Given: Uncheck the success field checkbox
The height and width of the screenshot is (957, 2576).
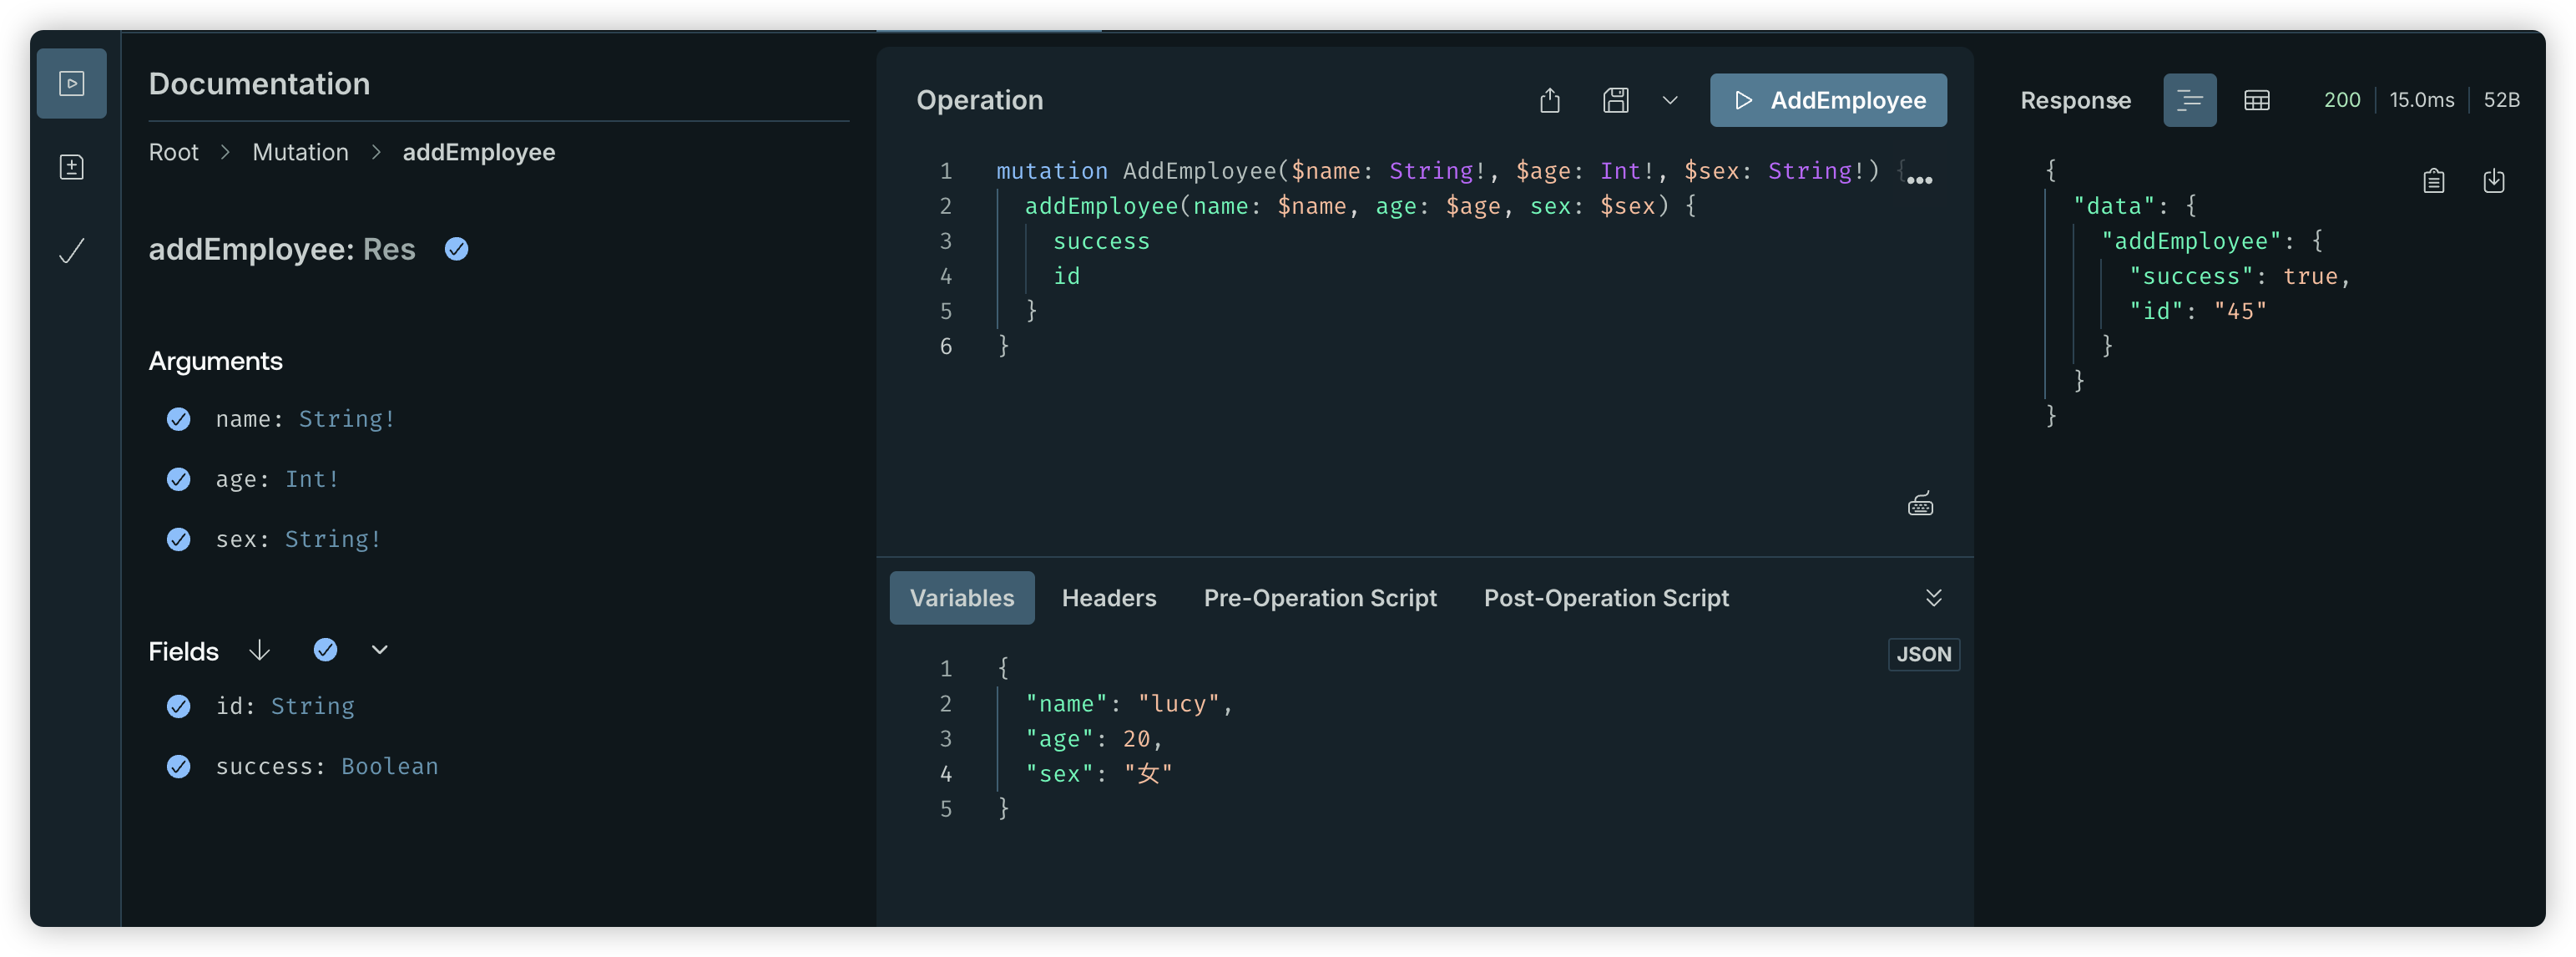Looking at the screenshot, I should click(179, 766).
